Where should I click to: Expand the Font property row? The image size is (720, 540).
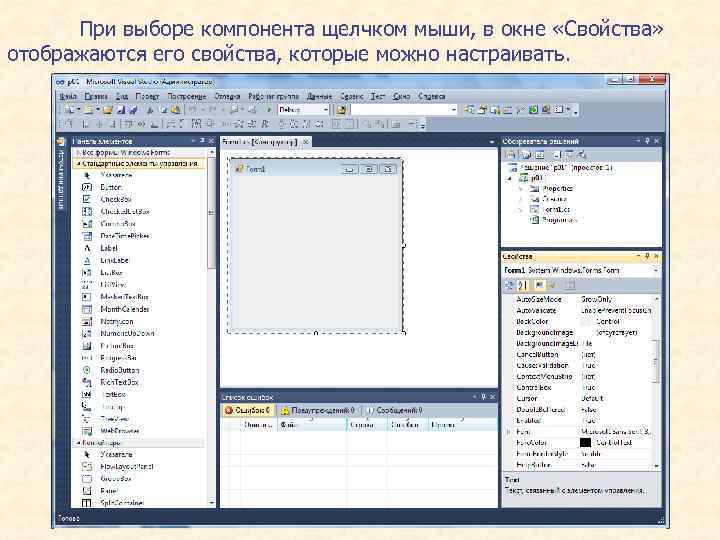tap(508, 432)
